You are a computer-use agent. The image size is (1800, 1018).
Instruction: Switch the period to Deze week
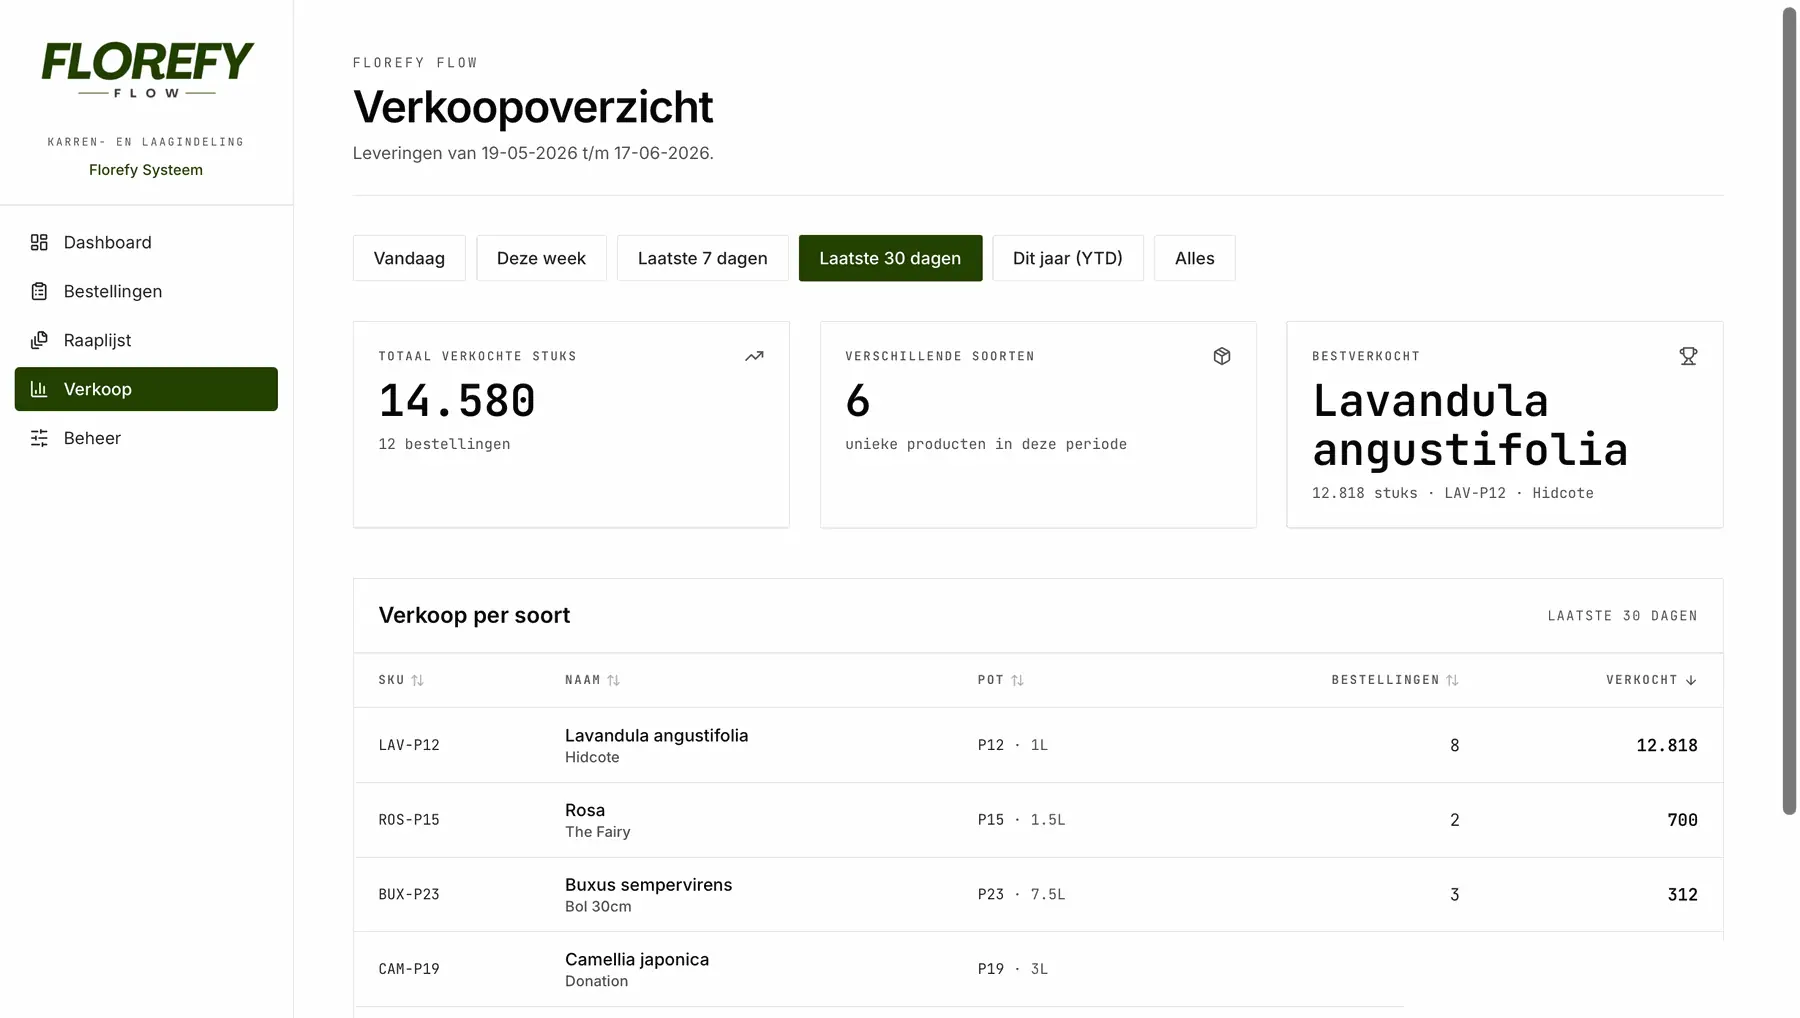(541, 258)
